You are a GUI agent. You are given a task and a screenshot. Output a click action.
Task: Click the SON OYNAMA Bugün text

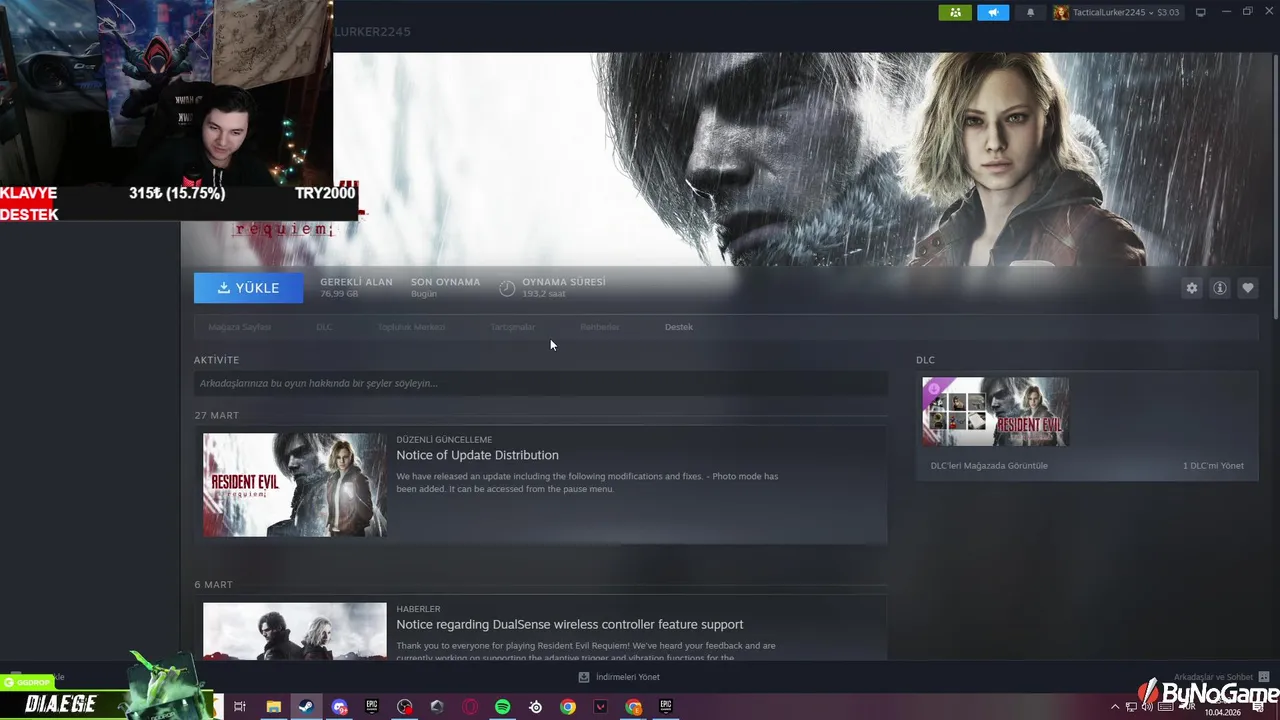click(445, 288)
